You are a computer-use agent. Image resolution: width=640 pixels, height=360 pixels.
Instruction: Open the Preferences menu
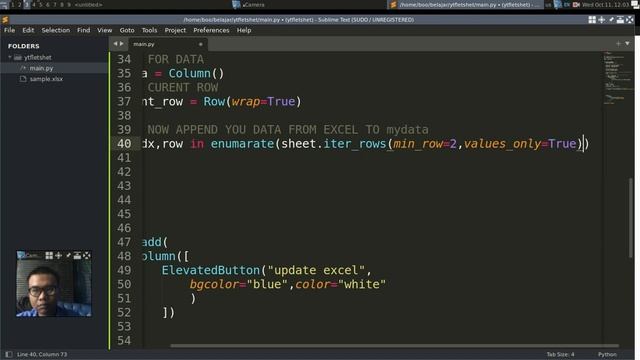(211, 30)
